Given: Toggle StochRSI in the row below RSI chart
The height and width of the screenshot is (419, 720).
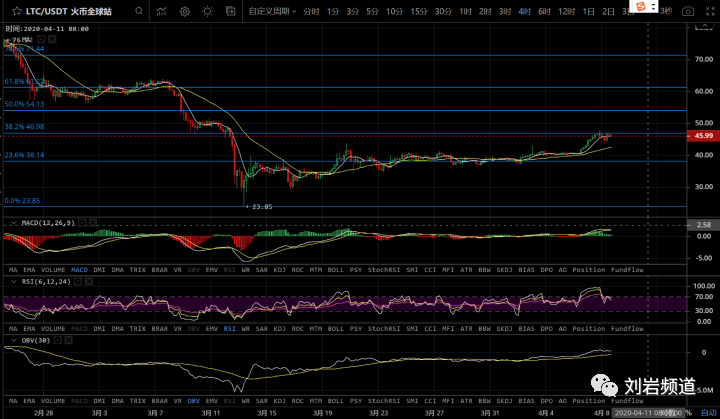Looking at the screenshot, I should pos(384,328).
